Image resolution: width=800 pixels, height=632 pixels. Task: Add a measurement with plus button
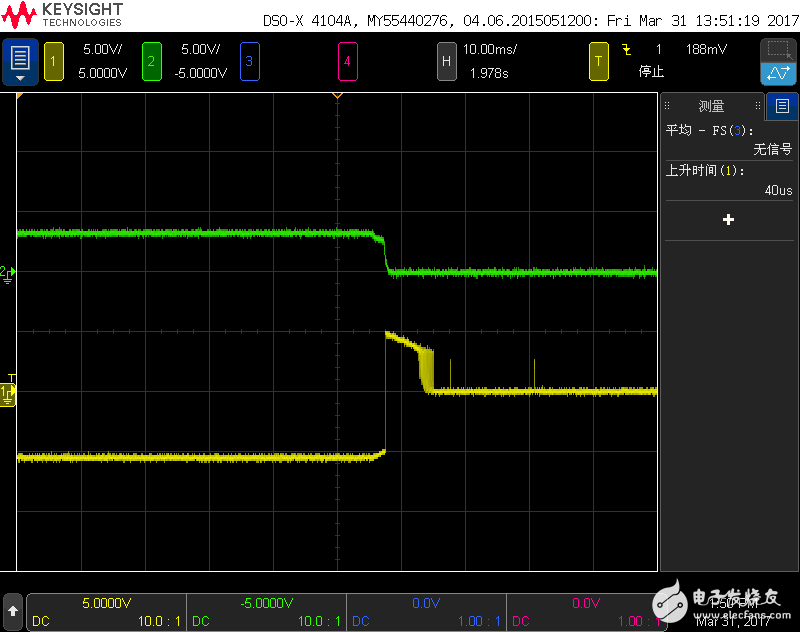(x=729, y=220)
